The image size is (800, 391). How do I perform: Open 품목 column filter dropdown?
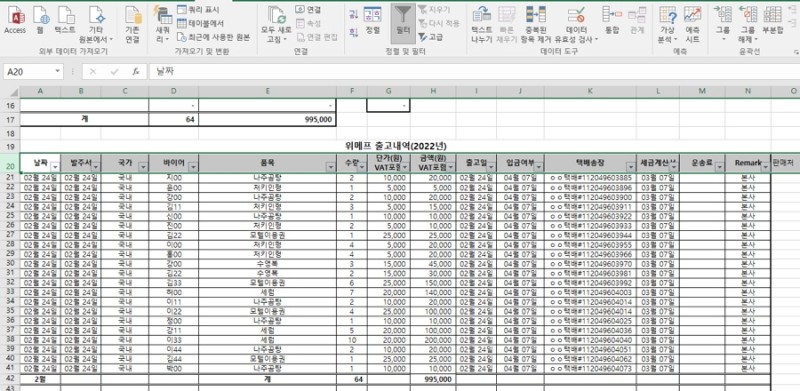(x=331, y=167)
